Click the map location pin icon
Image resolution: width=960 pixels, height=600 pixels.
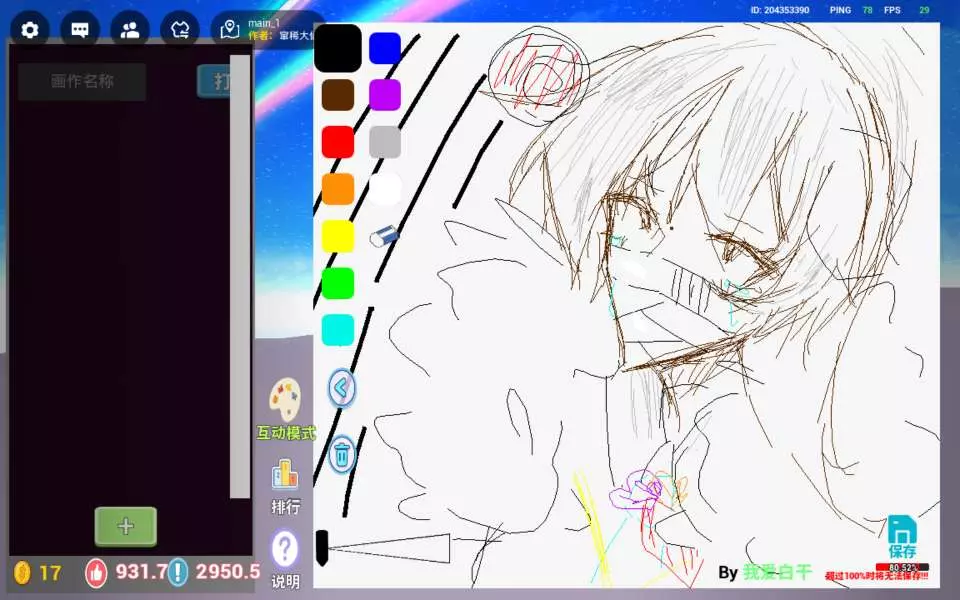230,29
